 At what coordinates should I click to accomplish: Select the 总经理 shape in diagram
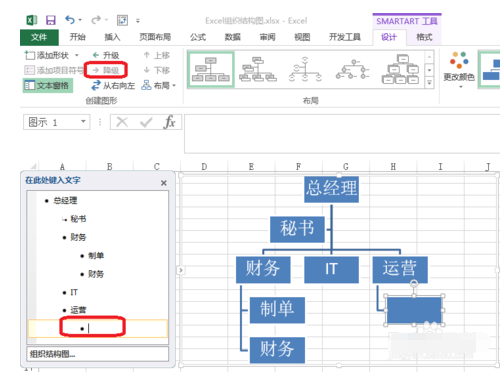point(331,189)
